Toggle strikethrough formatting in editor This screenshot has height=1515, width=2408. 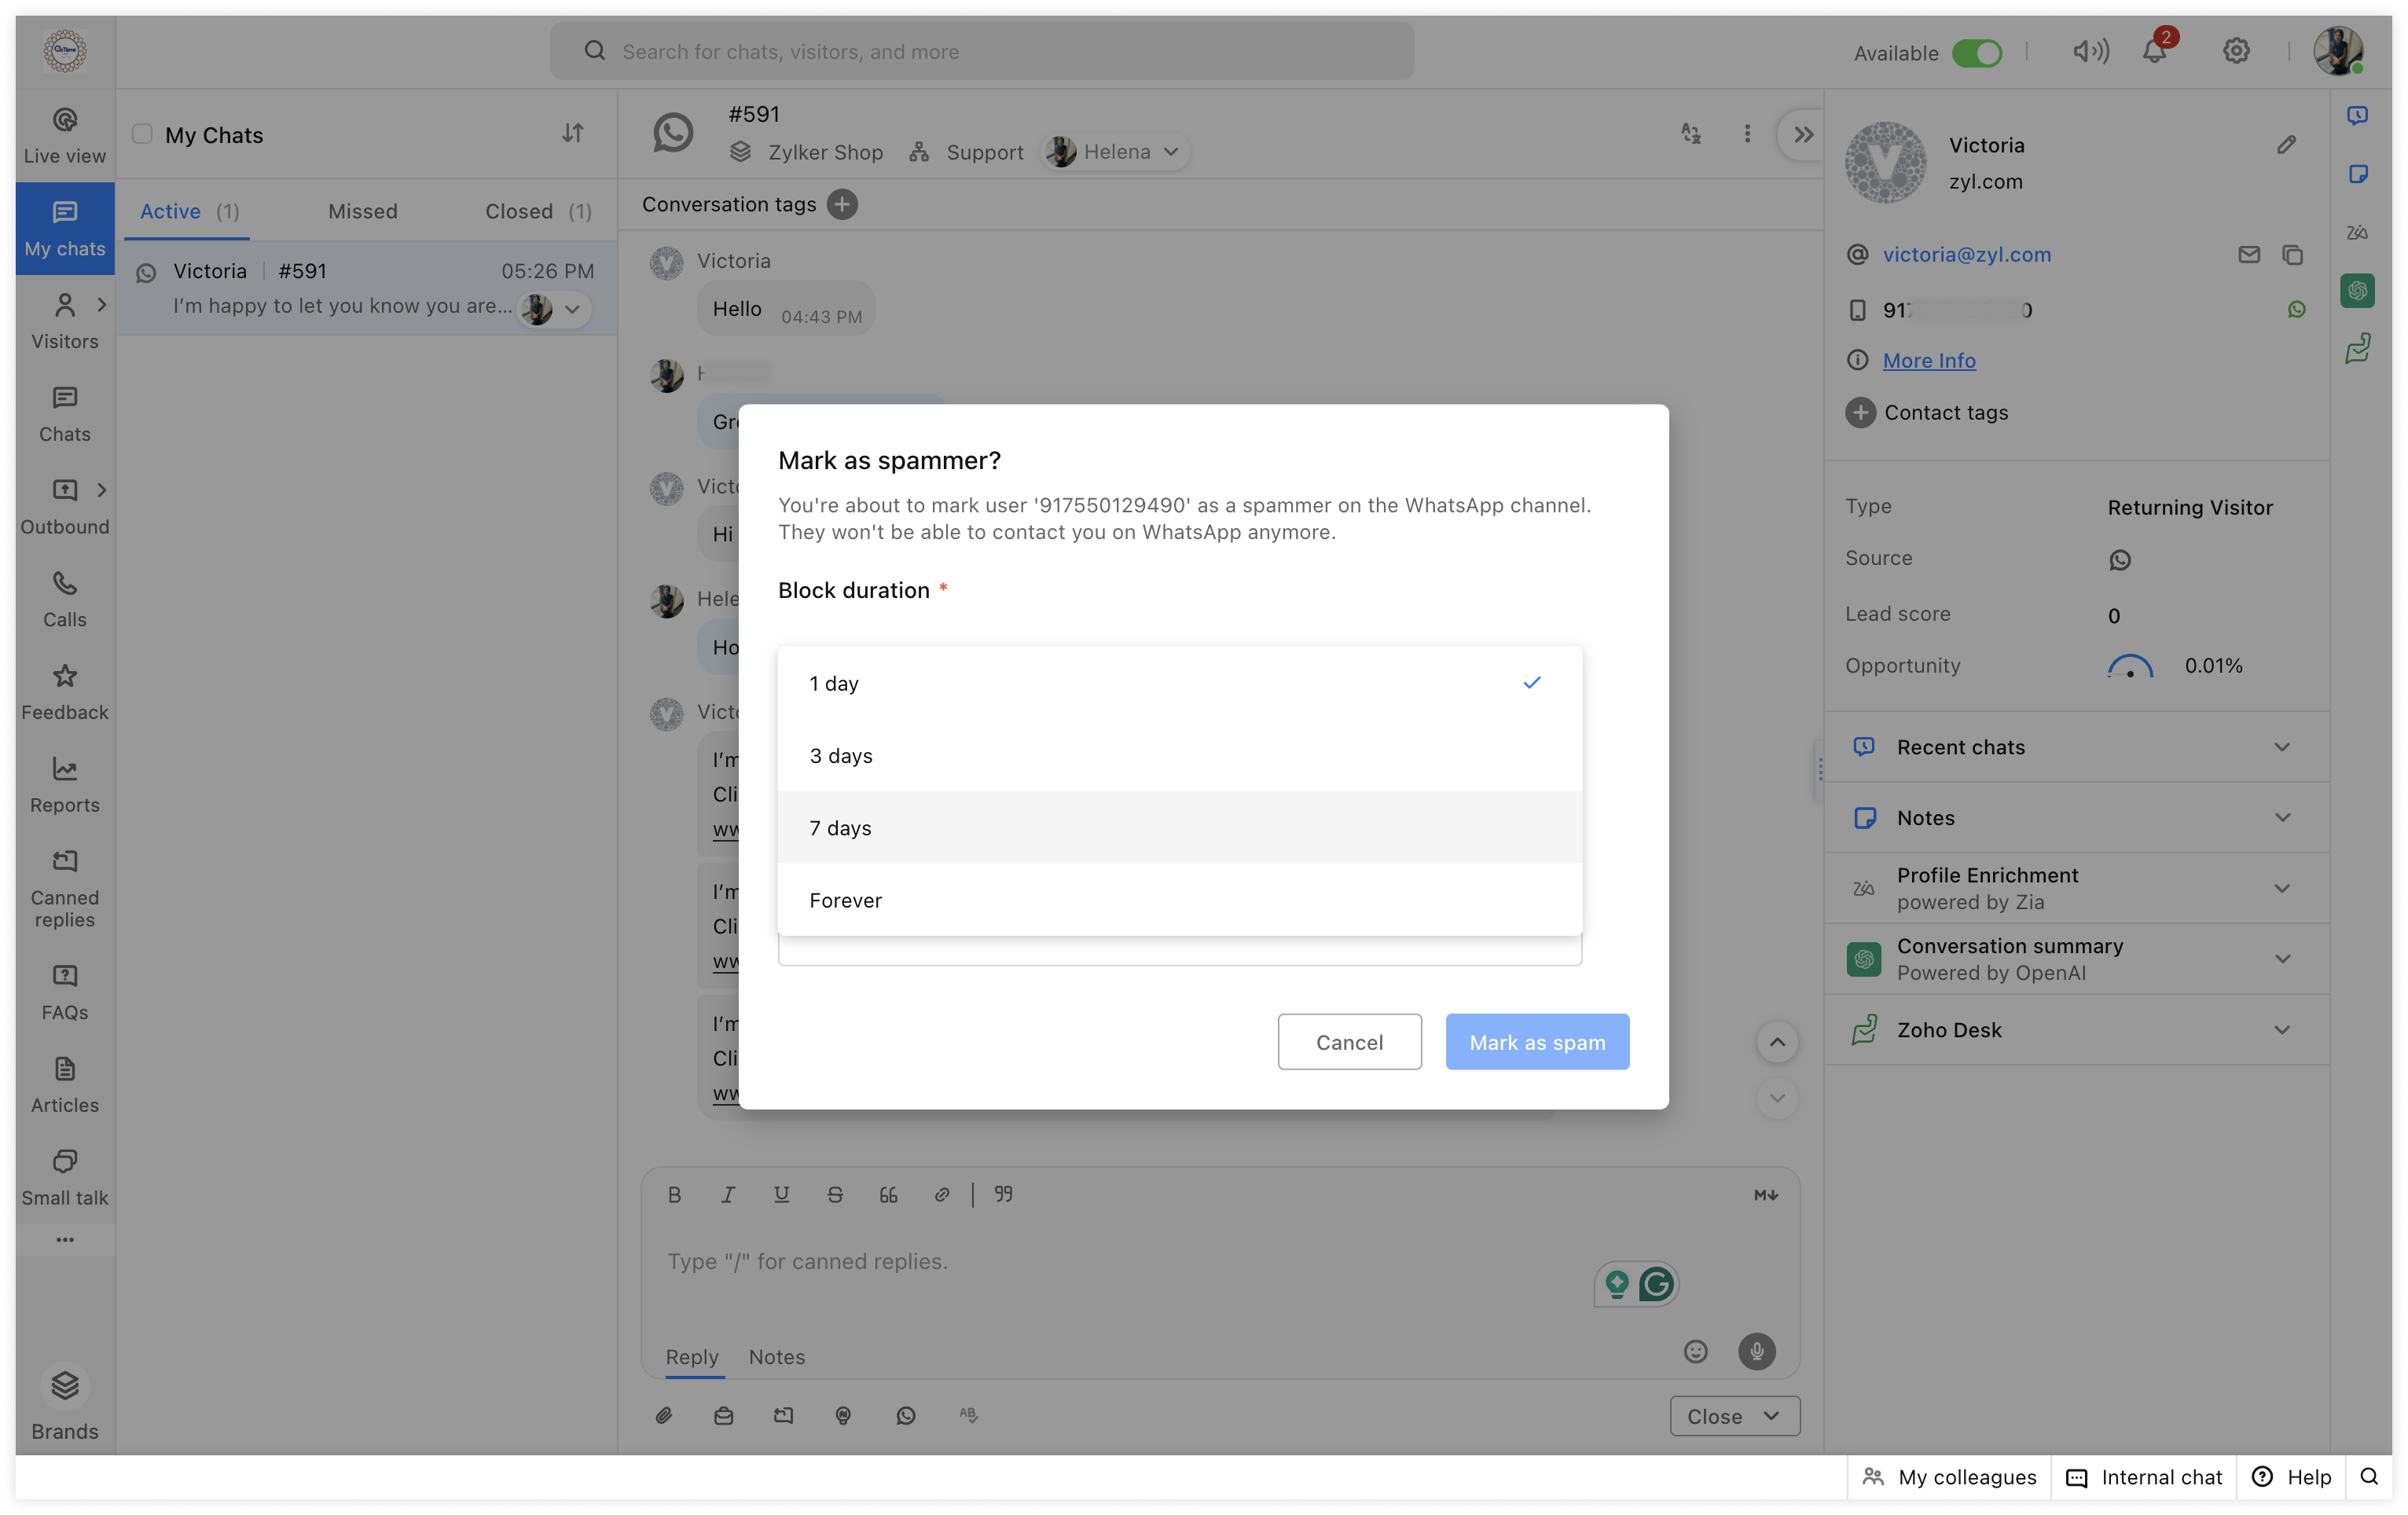pyautogui.click(x=835, y=1194)
